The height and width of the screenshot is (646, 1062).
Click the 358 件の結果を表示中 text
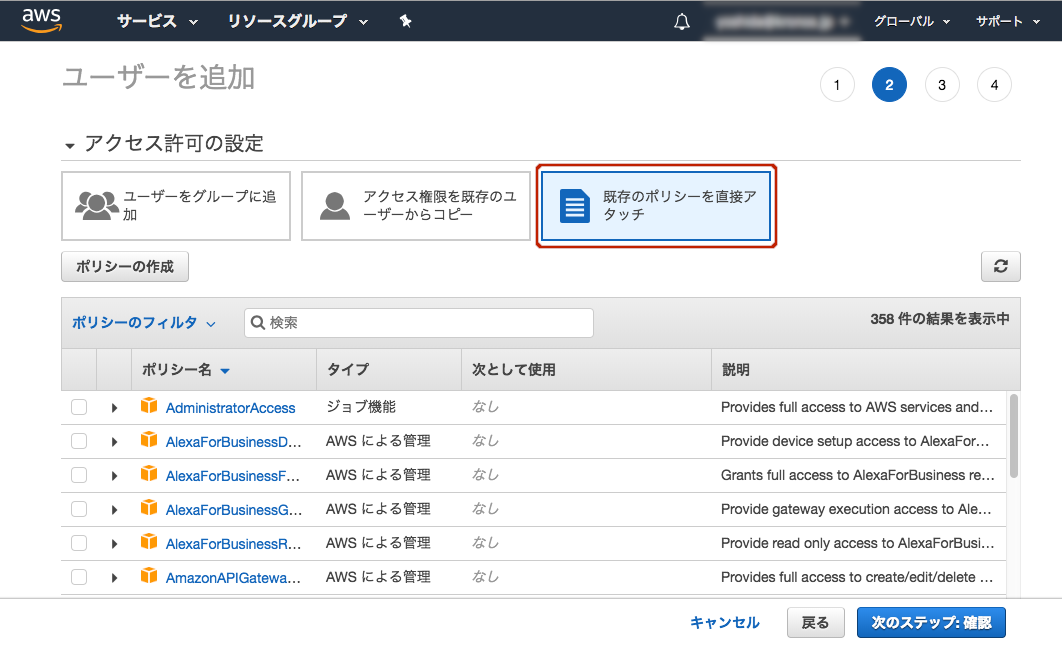pyautogui.click(x=939, y=318)
